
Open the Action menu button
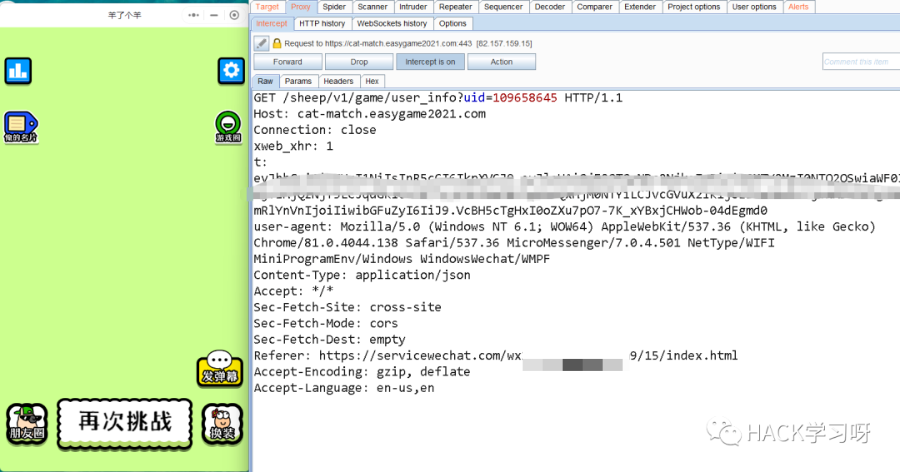point(502,61)
